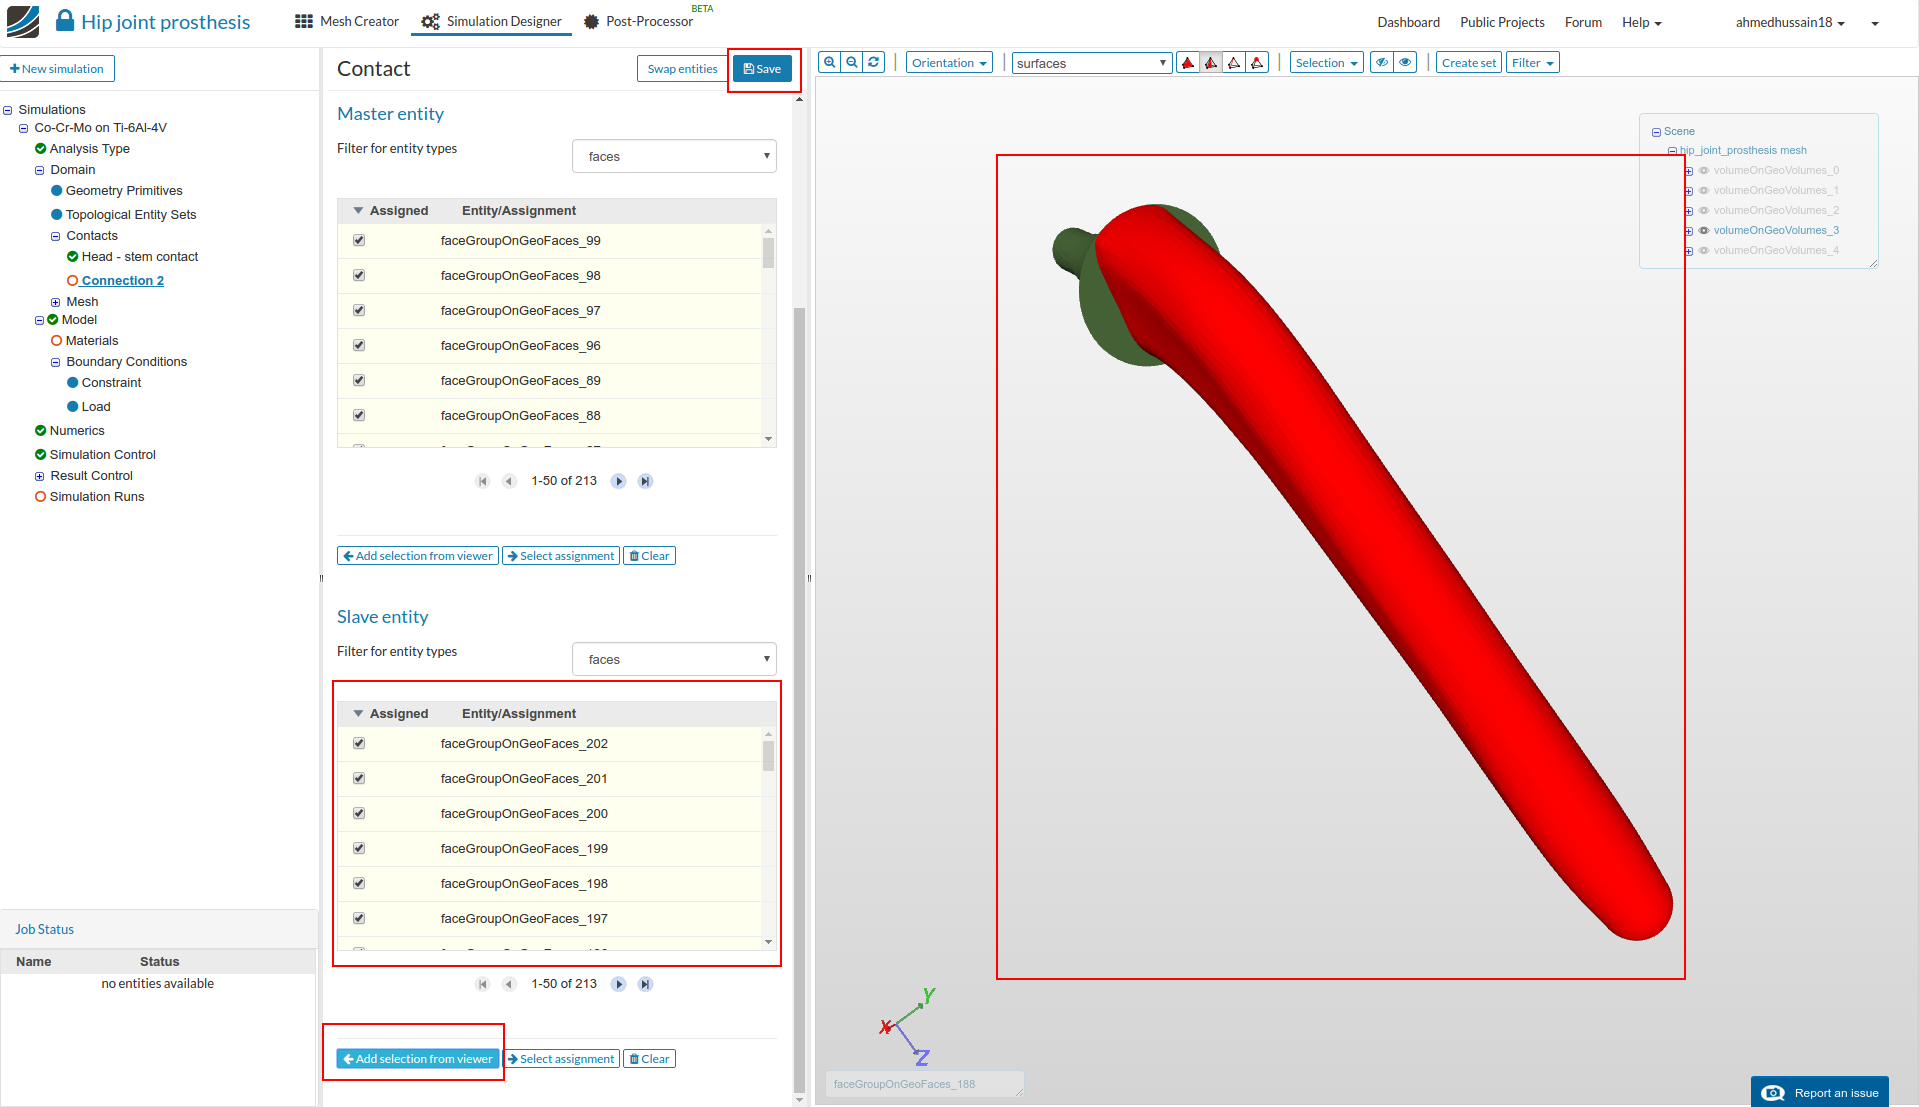The height and width of the screenshot is (1107, 1919).
Task: Toggle visibility of volumeOnGeoVolumes_3
Action: pos(1704,230)
